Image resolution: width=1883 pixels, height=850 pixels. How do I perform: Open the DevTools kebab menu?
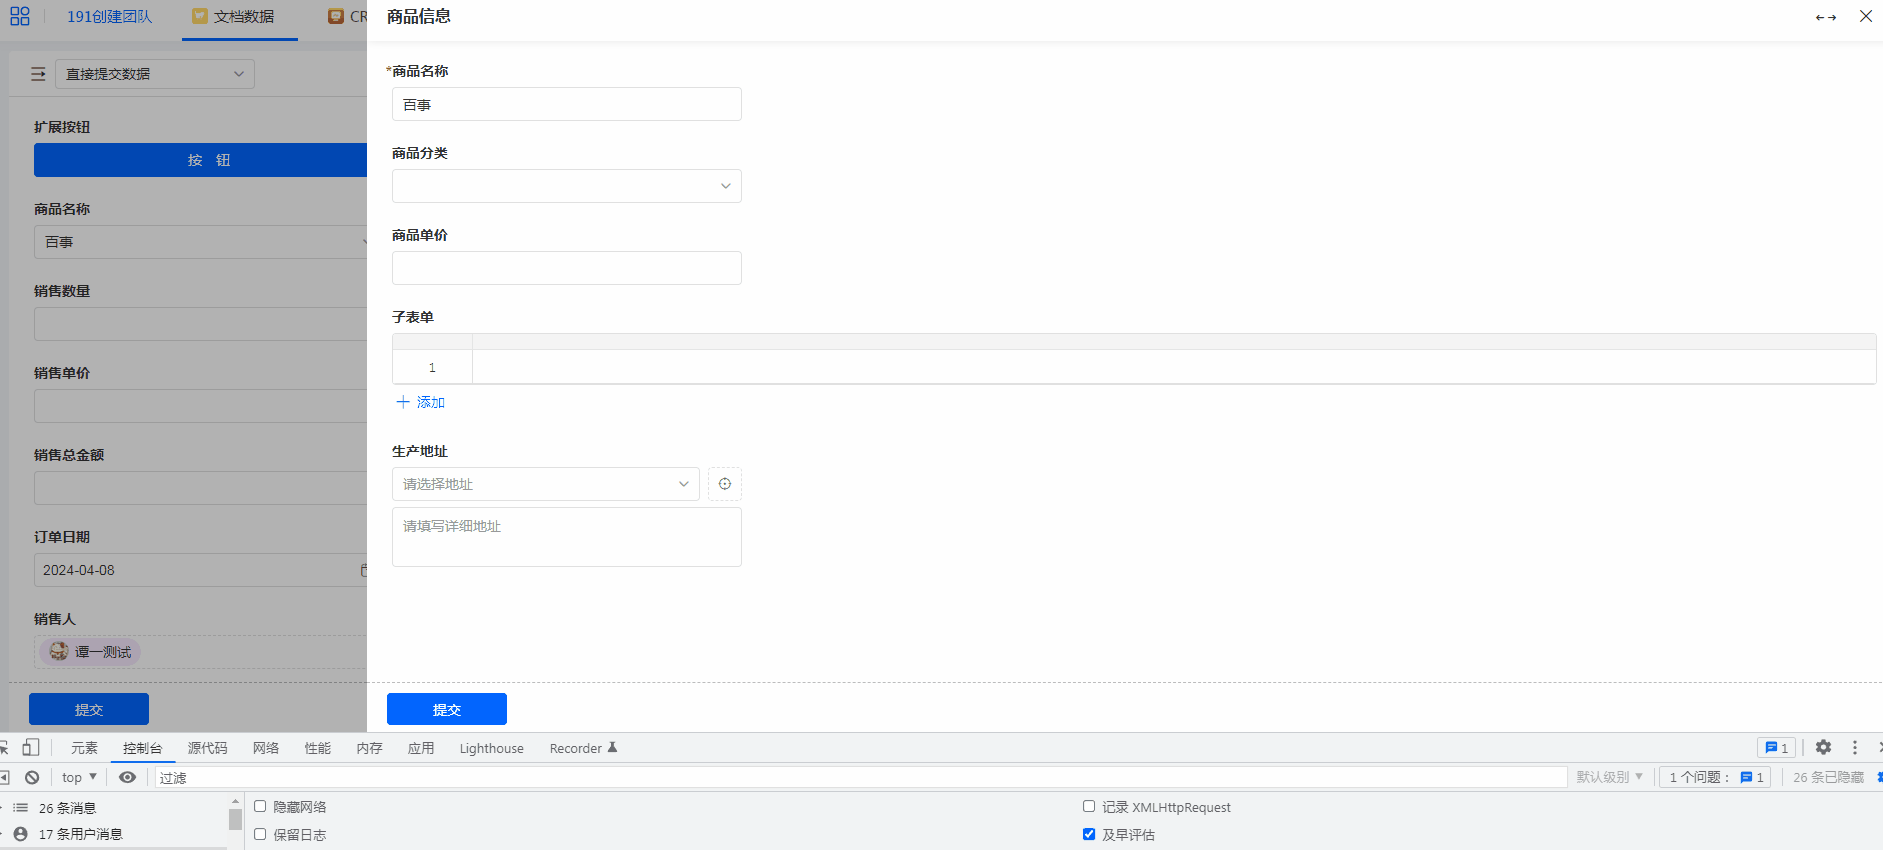click(1854, 747)
